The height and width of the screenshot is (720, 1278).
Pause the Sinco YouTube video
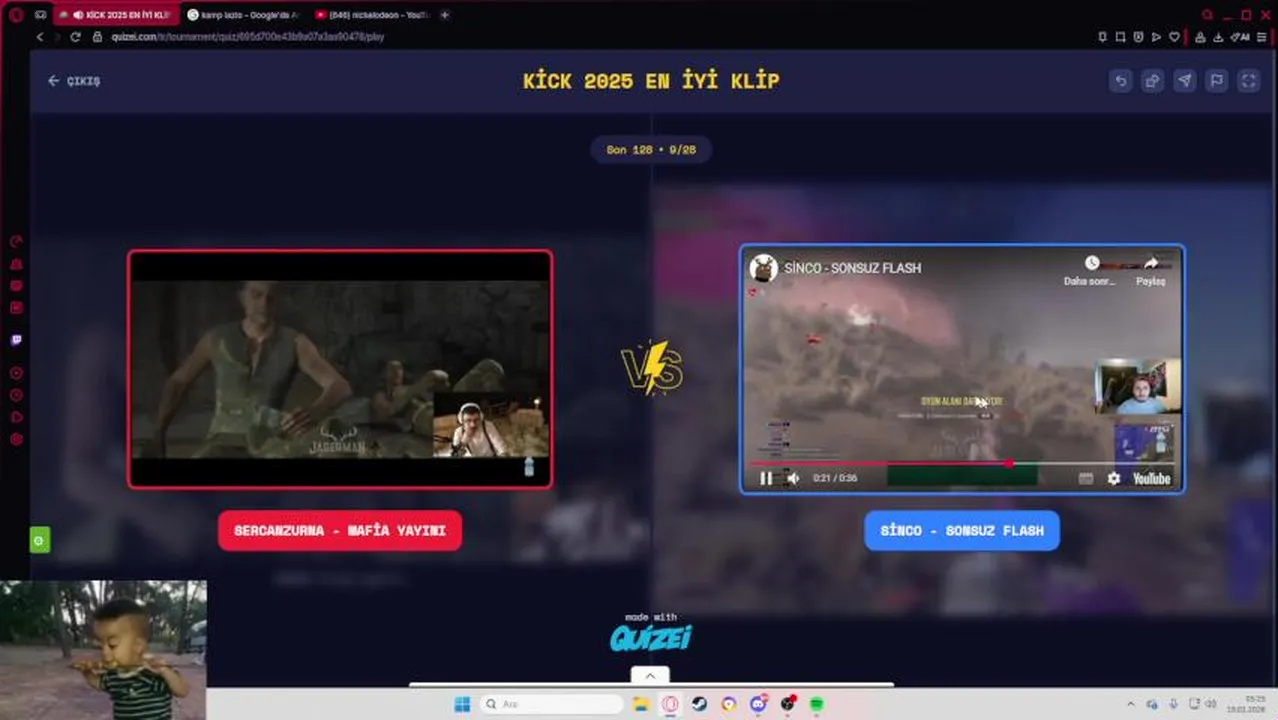coord(766,478)
